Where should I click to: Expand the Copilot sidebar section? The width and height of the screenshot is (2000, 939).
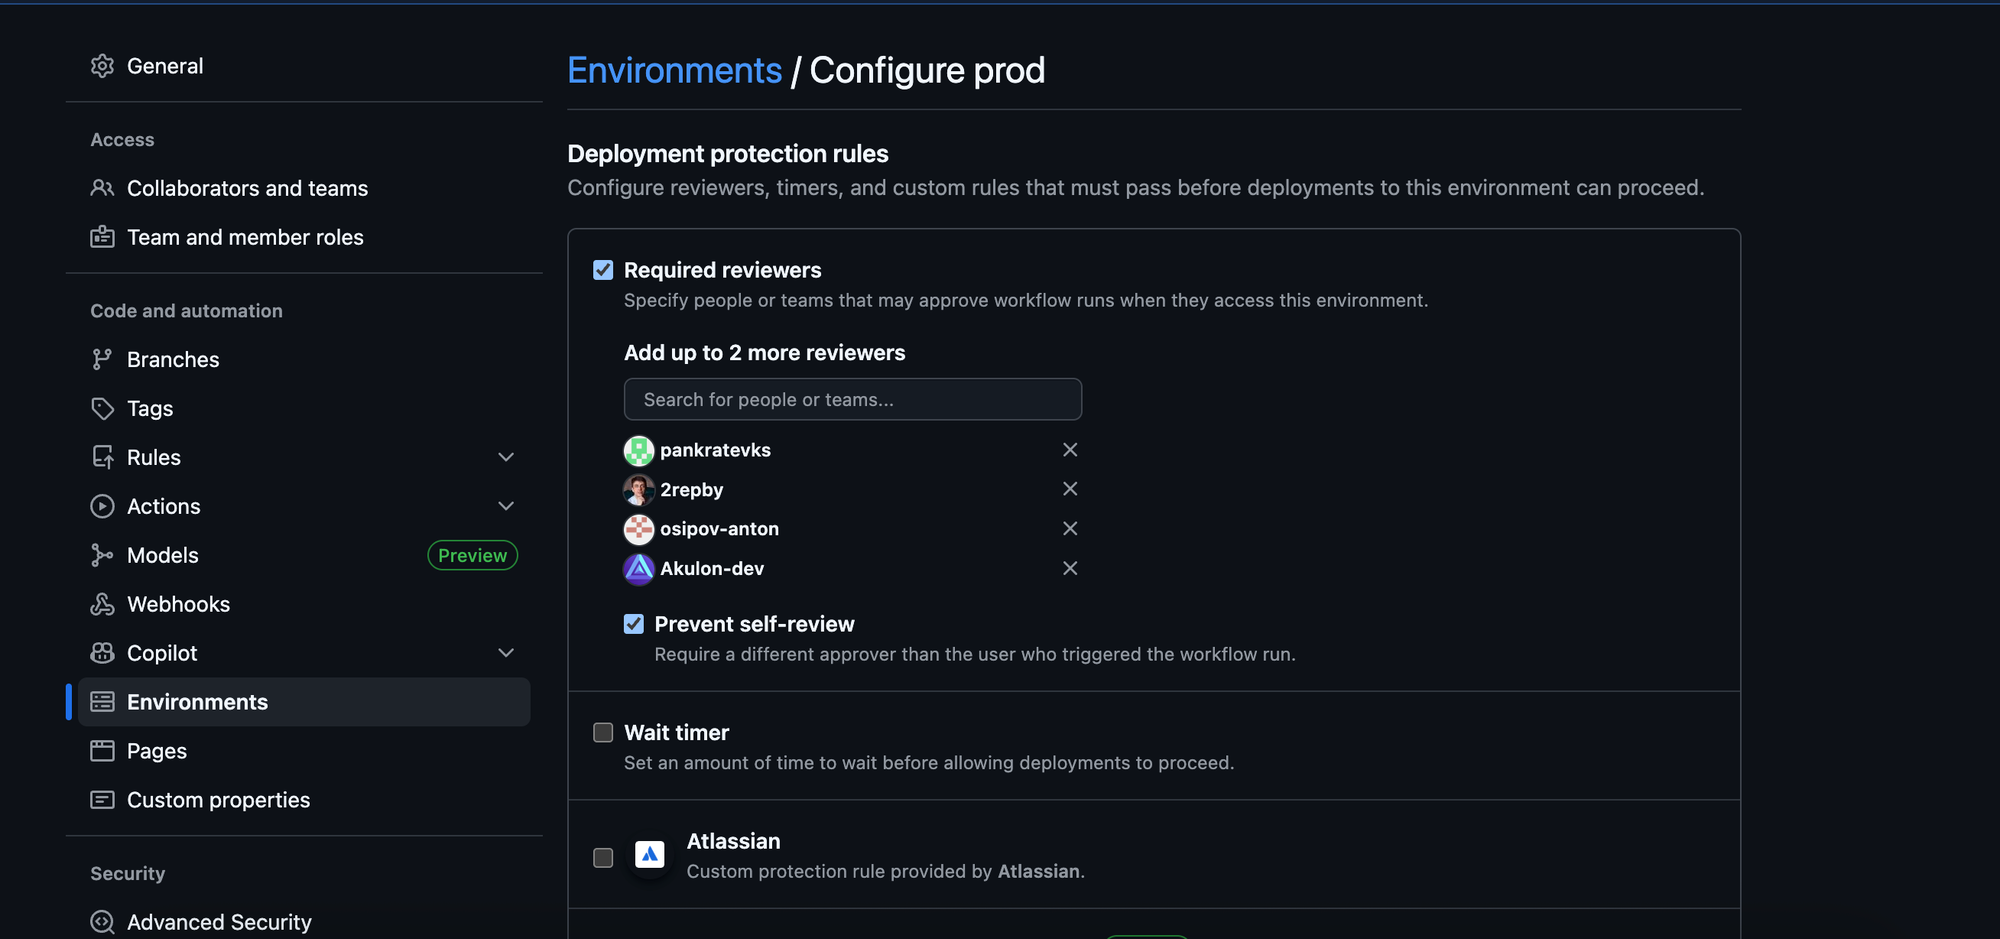click(506, 653)
